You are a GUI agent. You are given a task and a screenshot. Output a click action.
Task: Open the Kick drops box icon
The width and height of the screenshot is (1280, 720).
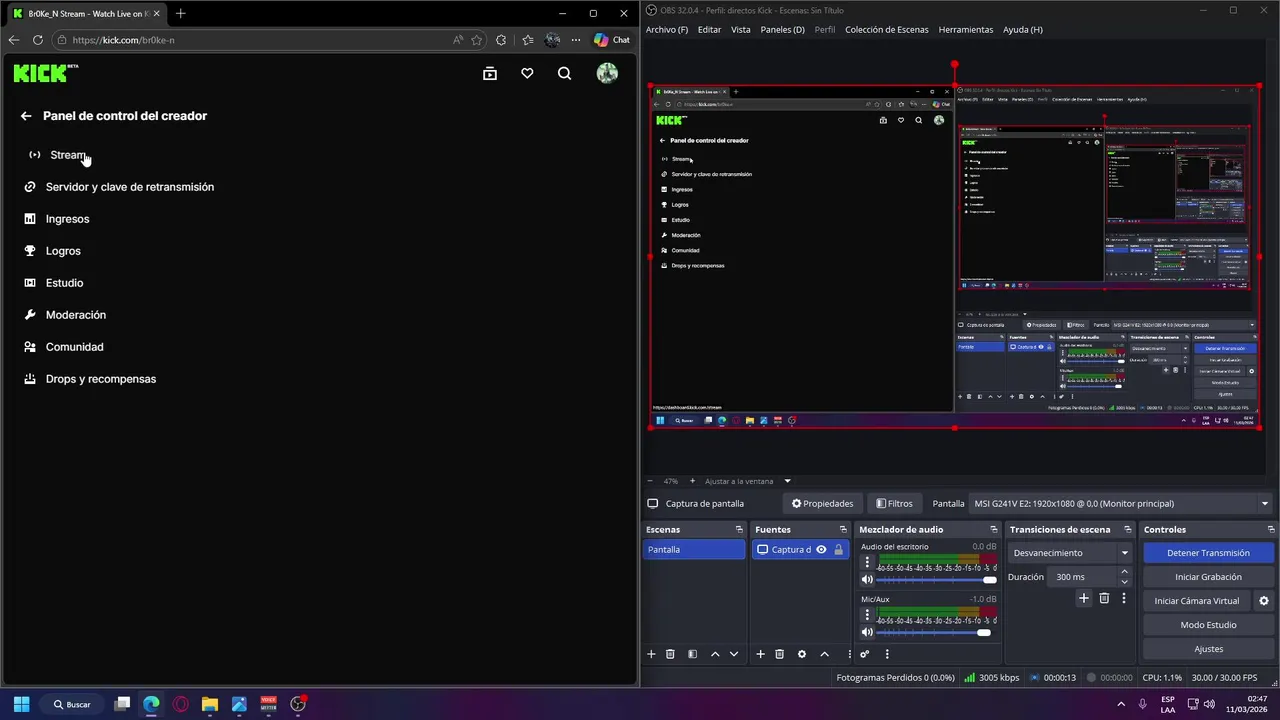coord(490,73)
